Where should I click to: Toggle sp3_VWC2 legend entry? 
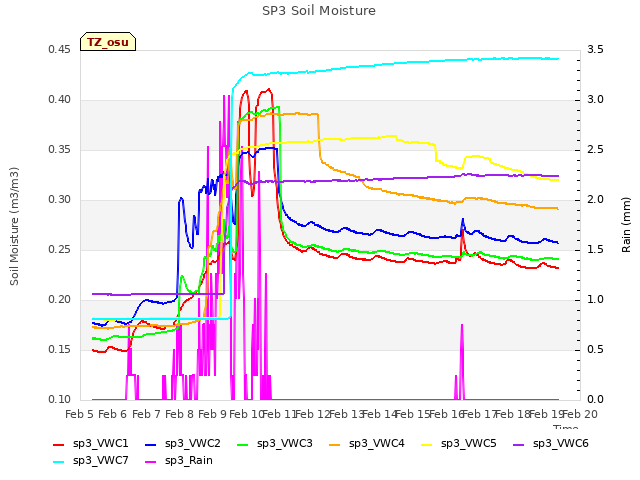coord(182,443)
